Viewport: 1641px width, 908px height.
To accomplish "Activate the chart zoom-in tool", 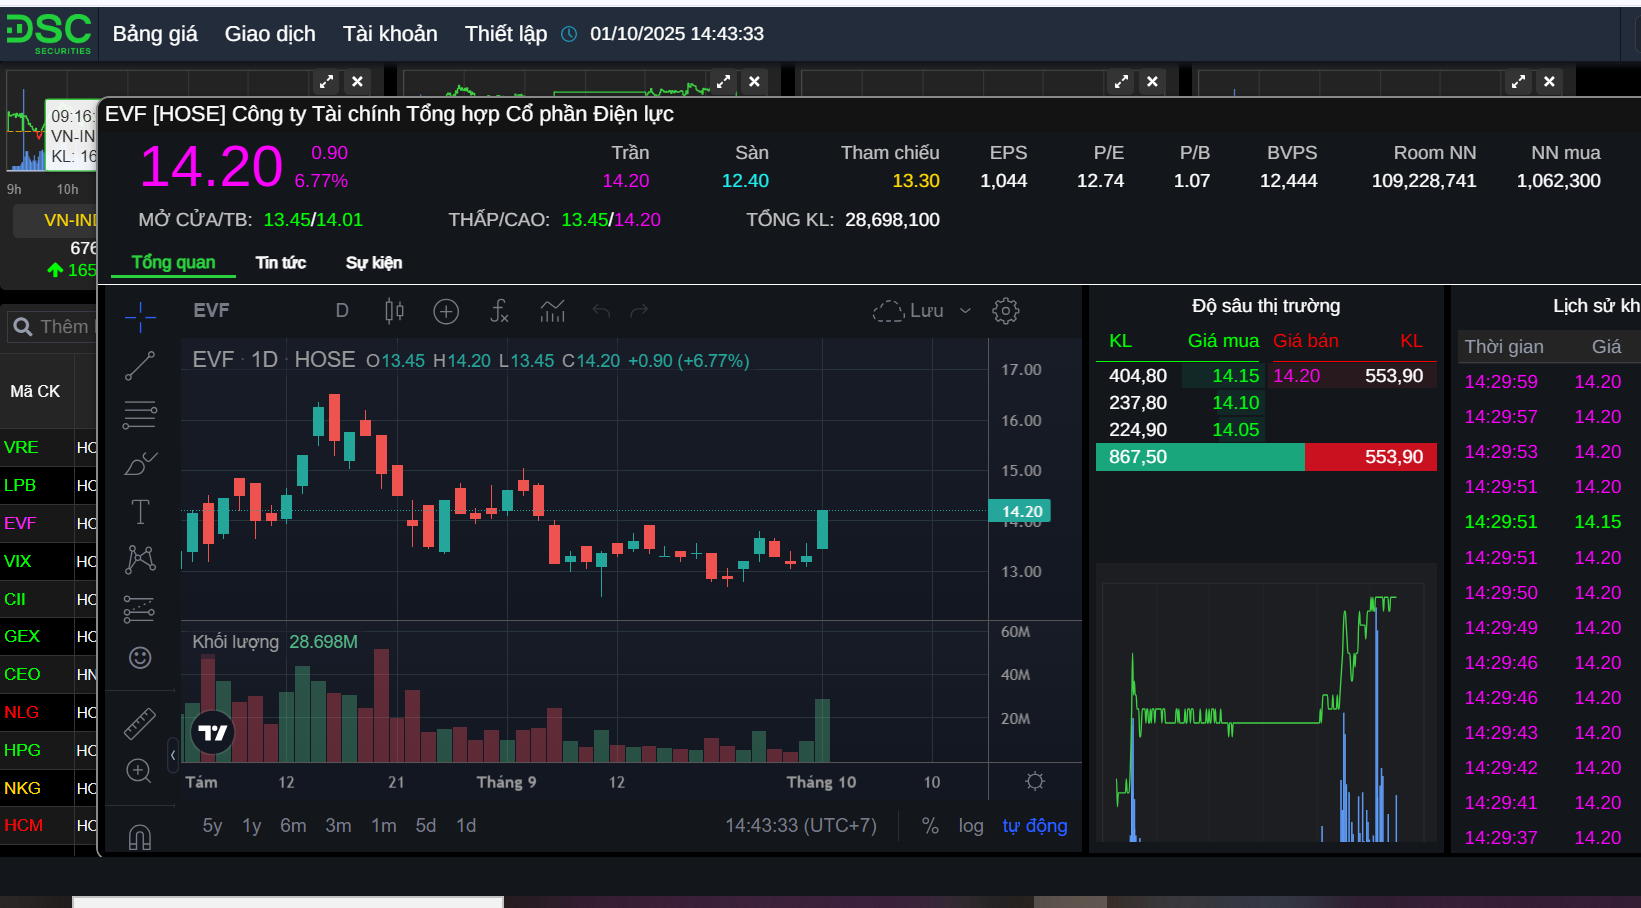I will click(139, 771).
